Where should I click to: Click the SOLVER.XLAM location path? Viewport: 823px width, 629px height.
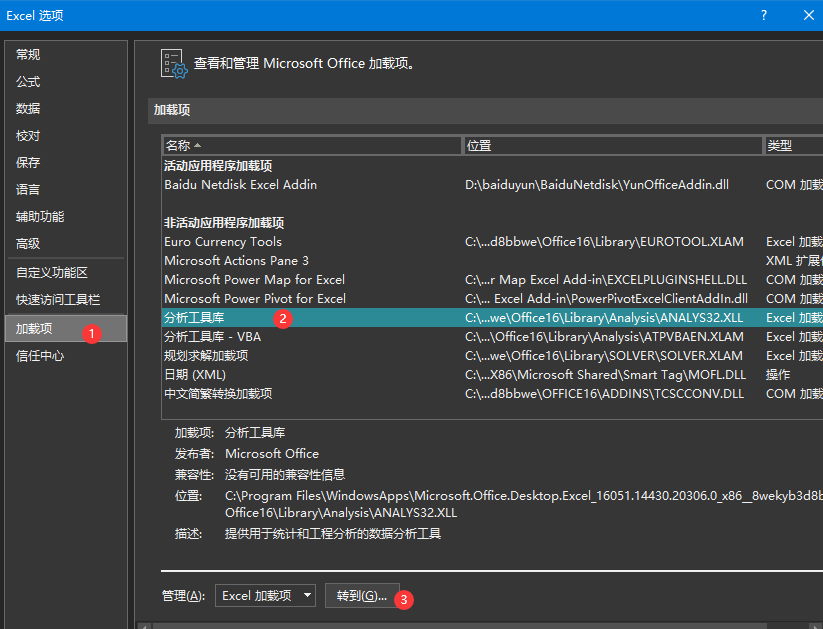604,356
